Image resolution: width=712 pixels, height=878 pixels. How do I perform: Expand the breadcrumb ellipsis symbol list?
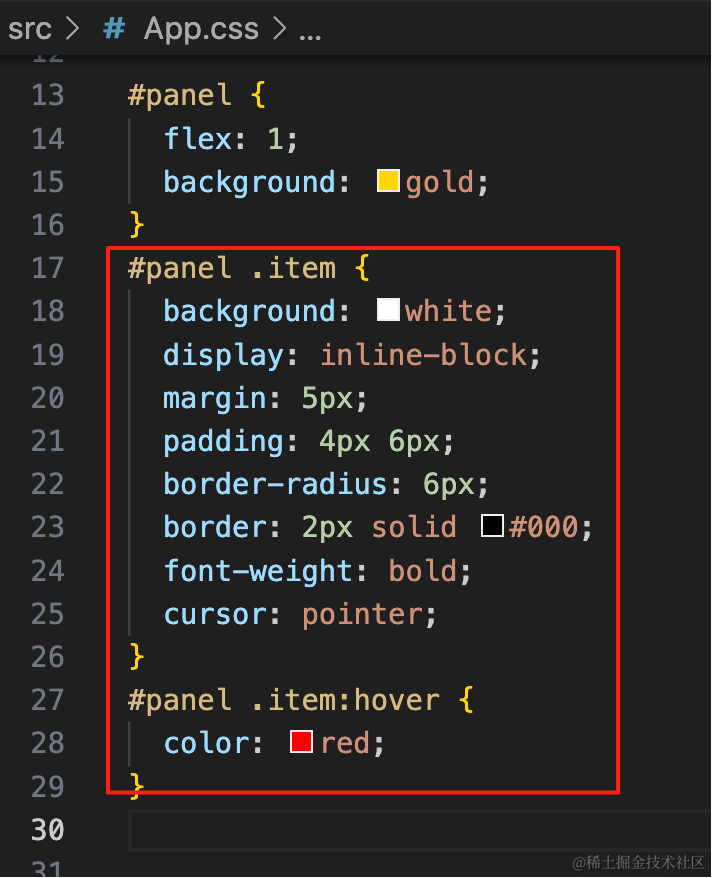(310, 36)
